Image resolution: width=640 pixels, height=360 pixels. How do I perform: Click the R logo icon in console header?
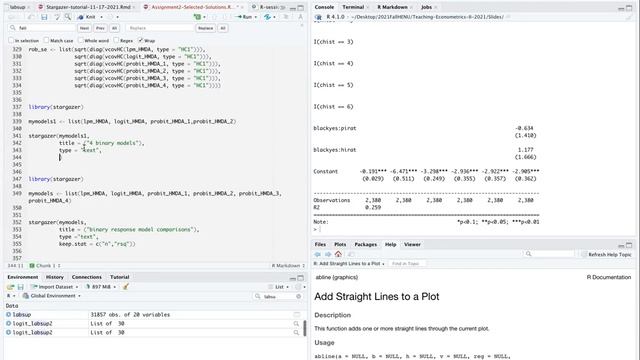point(318,17)
